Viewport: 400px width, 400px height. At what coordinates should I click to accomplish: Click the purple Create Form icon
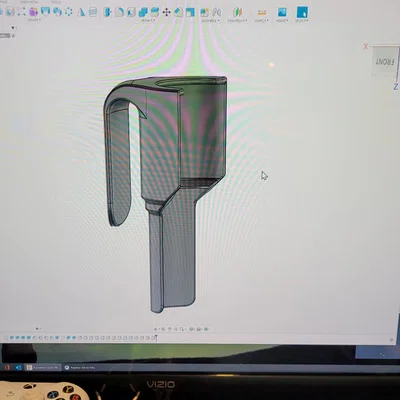(x=33, y=12)
